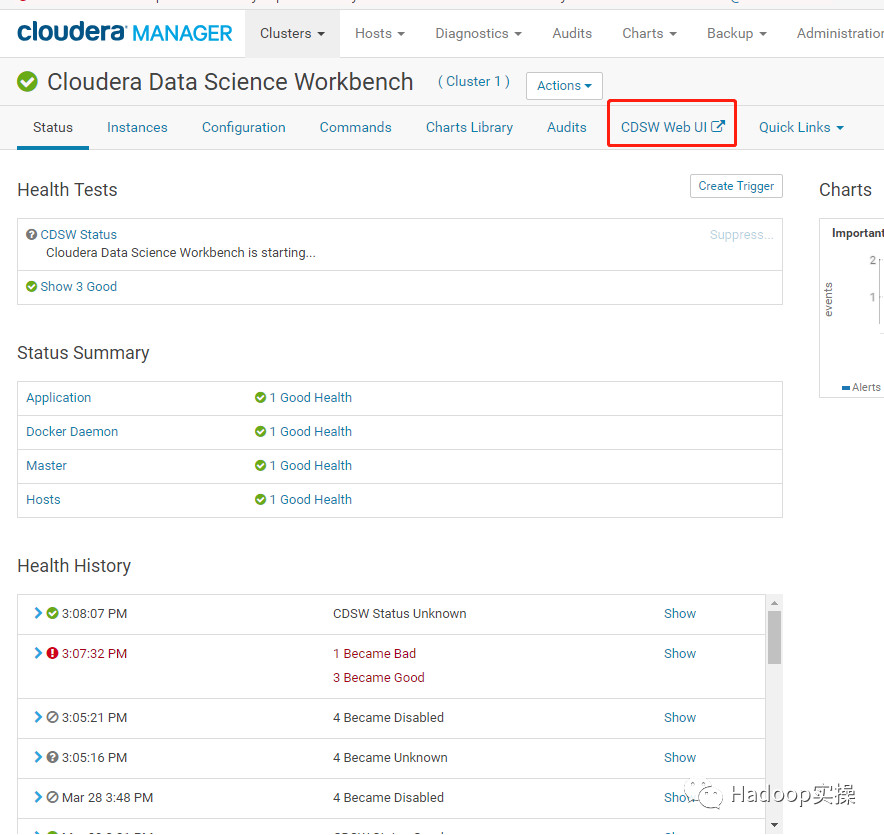Click the Health History scroll down arrow
The image size is (884, 835).
[774, 825]
